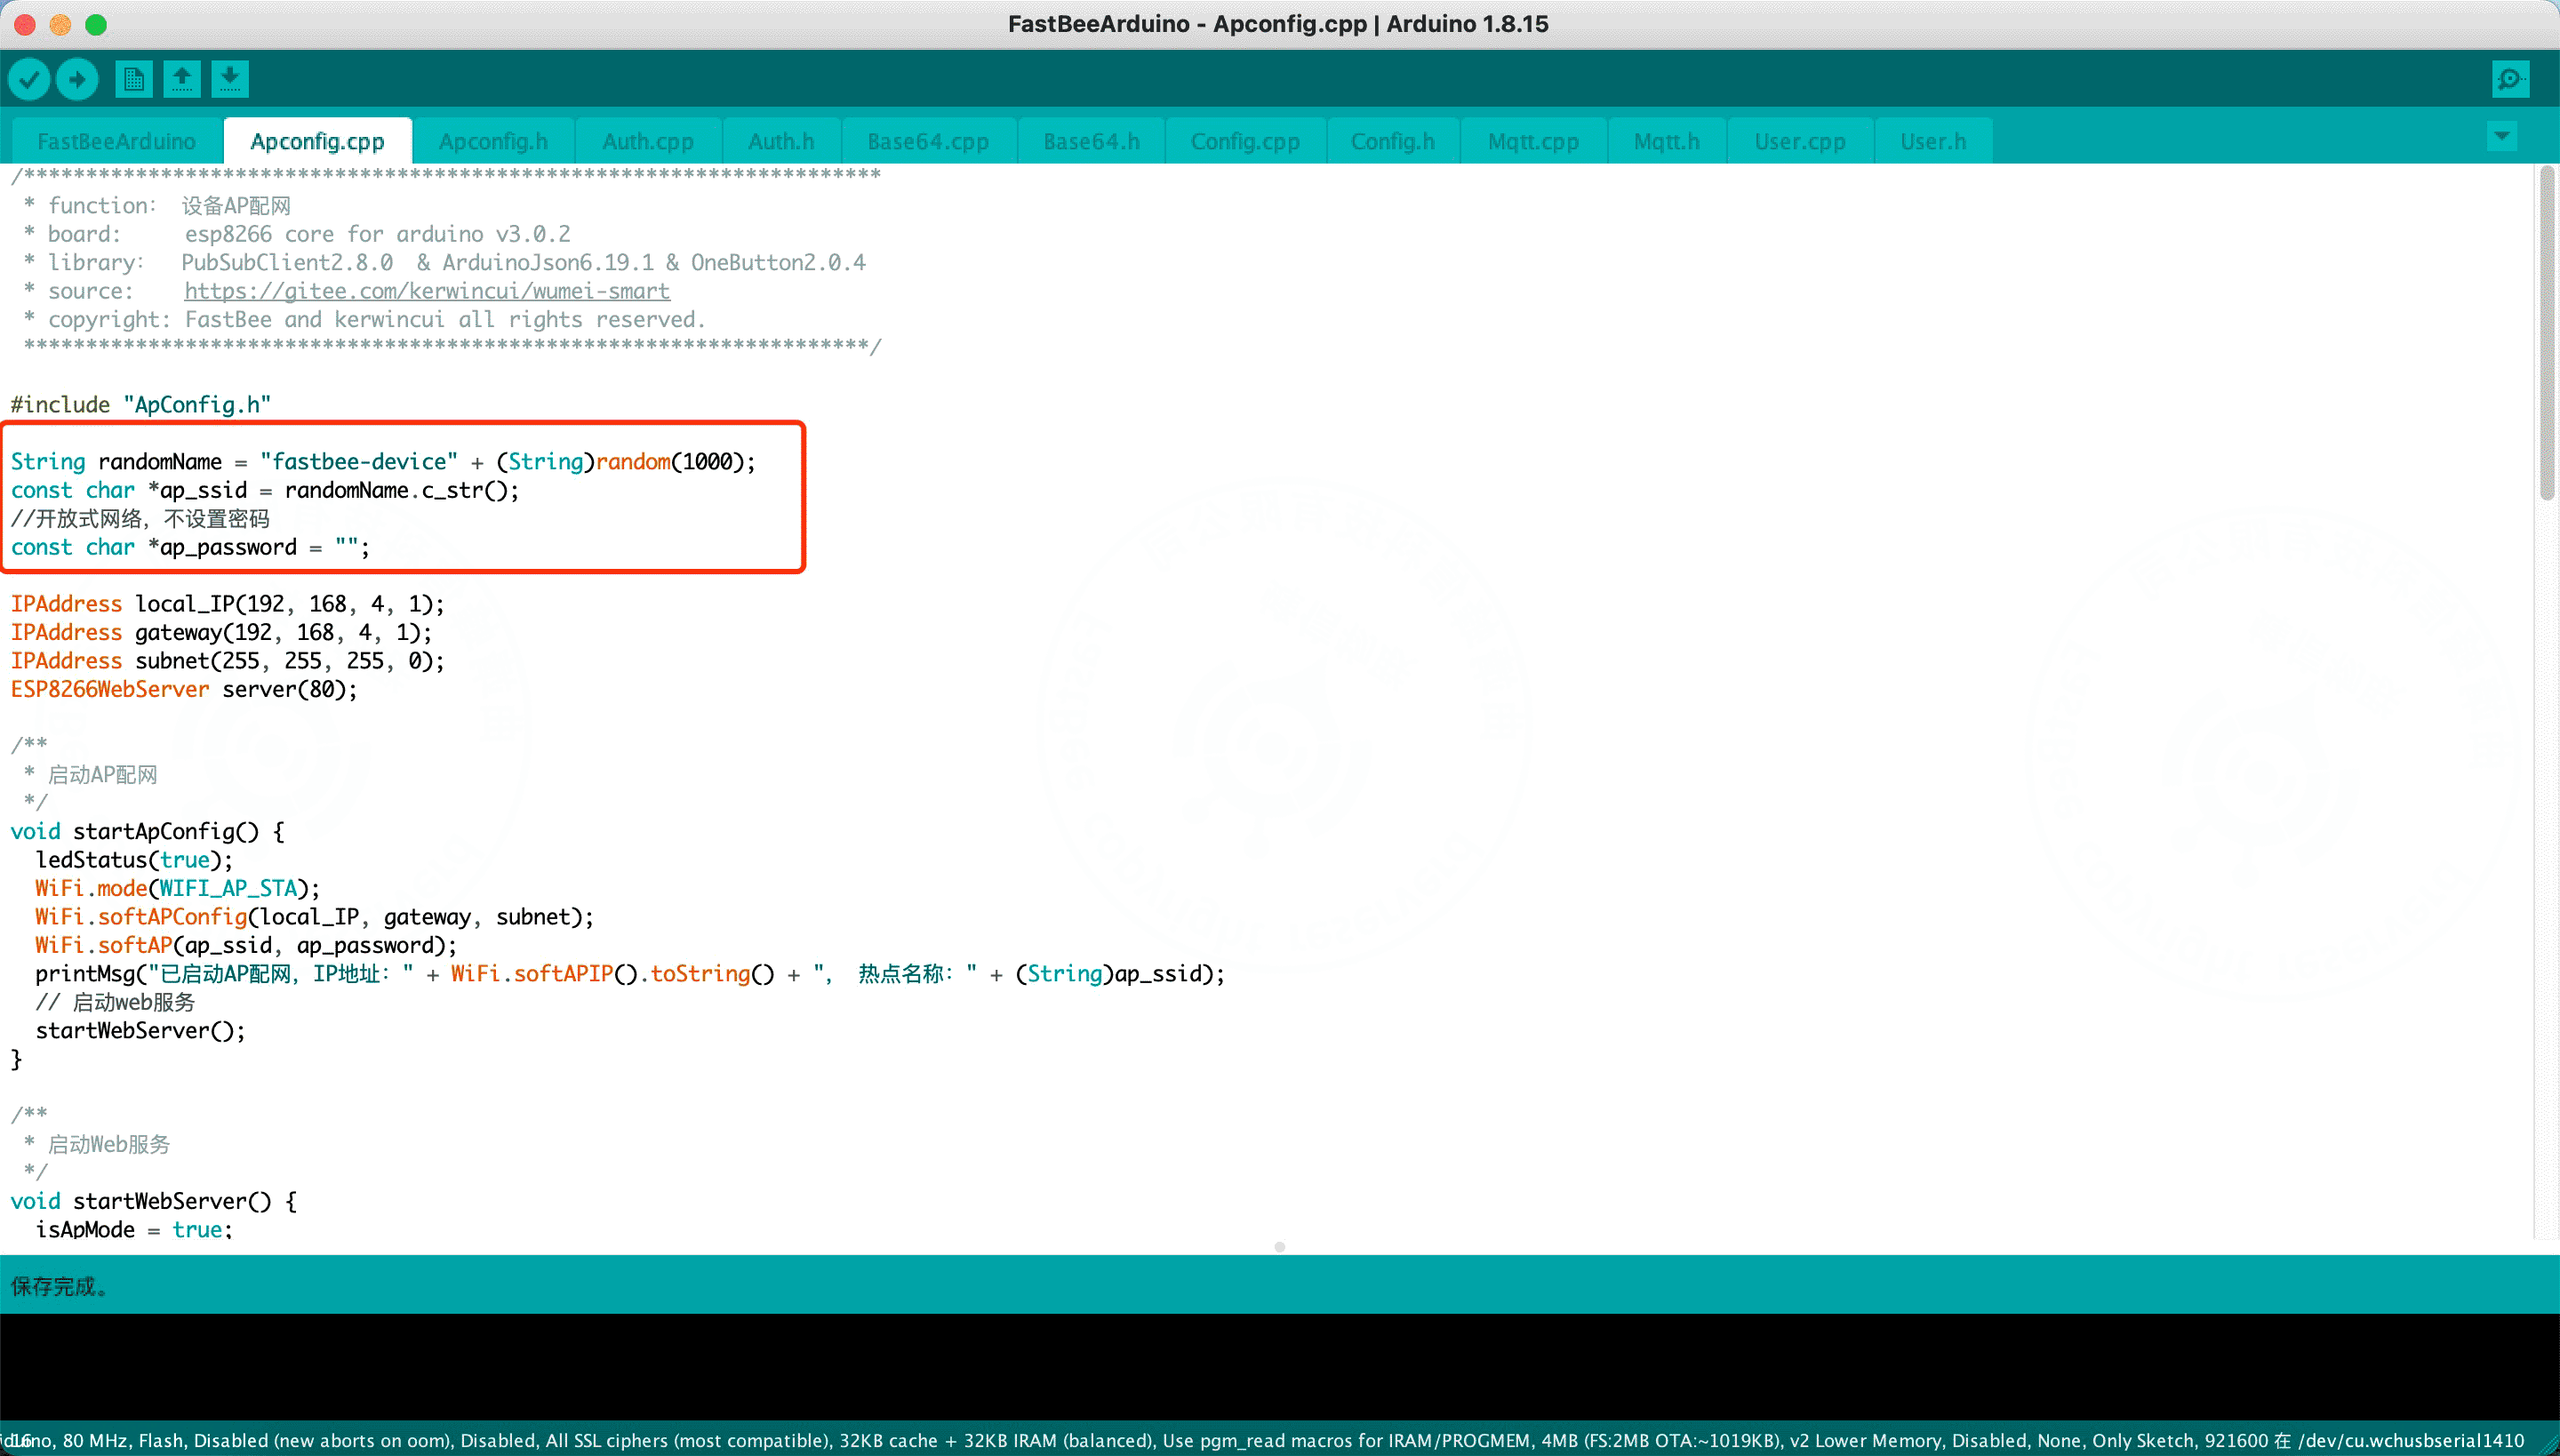
Task: Click the IPAddress local_IP line
Action: coord(227,605)
